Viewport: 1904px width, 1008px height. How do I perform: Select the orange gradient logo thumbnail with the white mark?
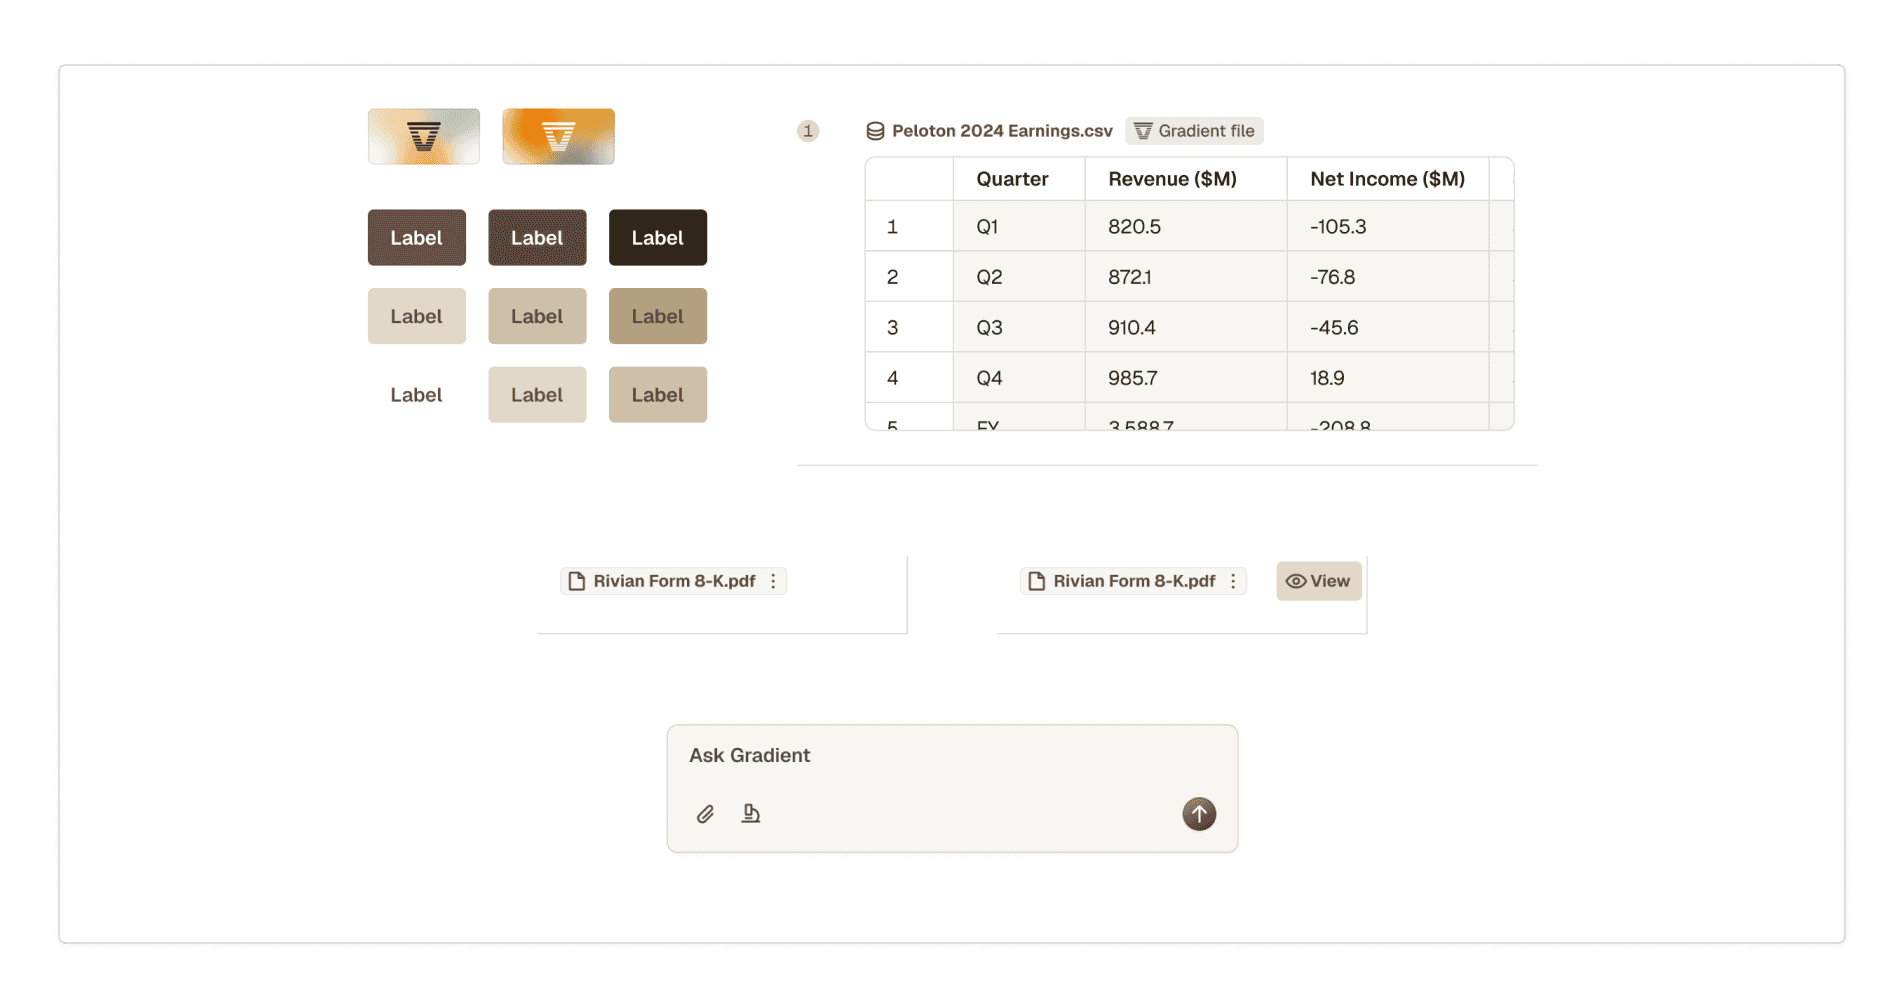click(558, 136)
